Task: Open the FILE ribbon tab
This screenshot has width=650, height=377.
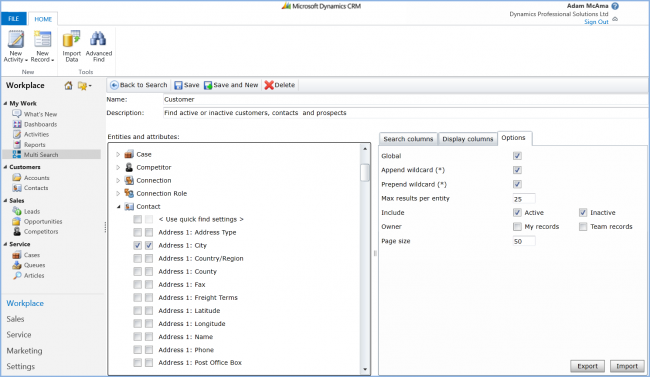Action: pyautogui.click(x=14, y=19)
